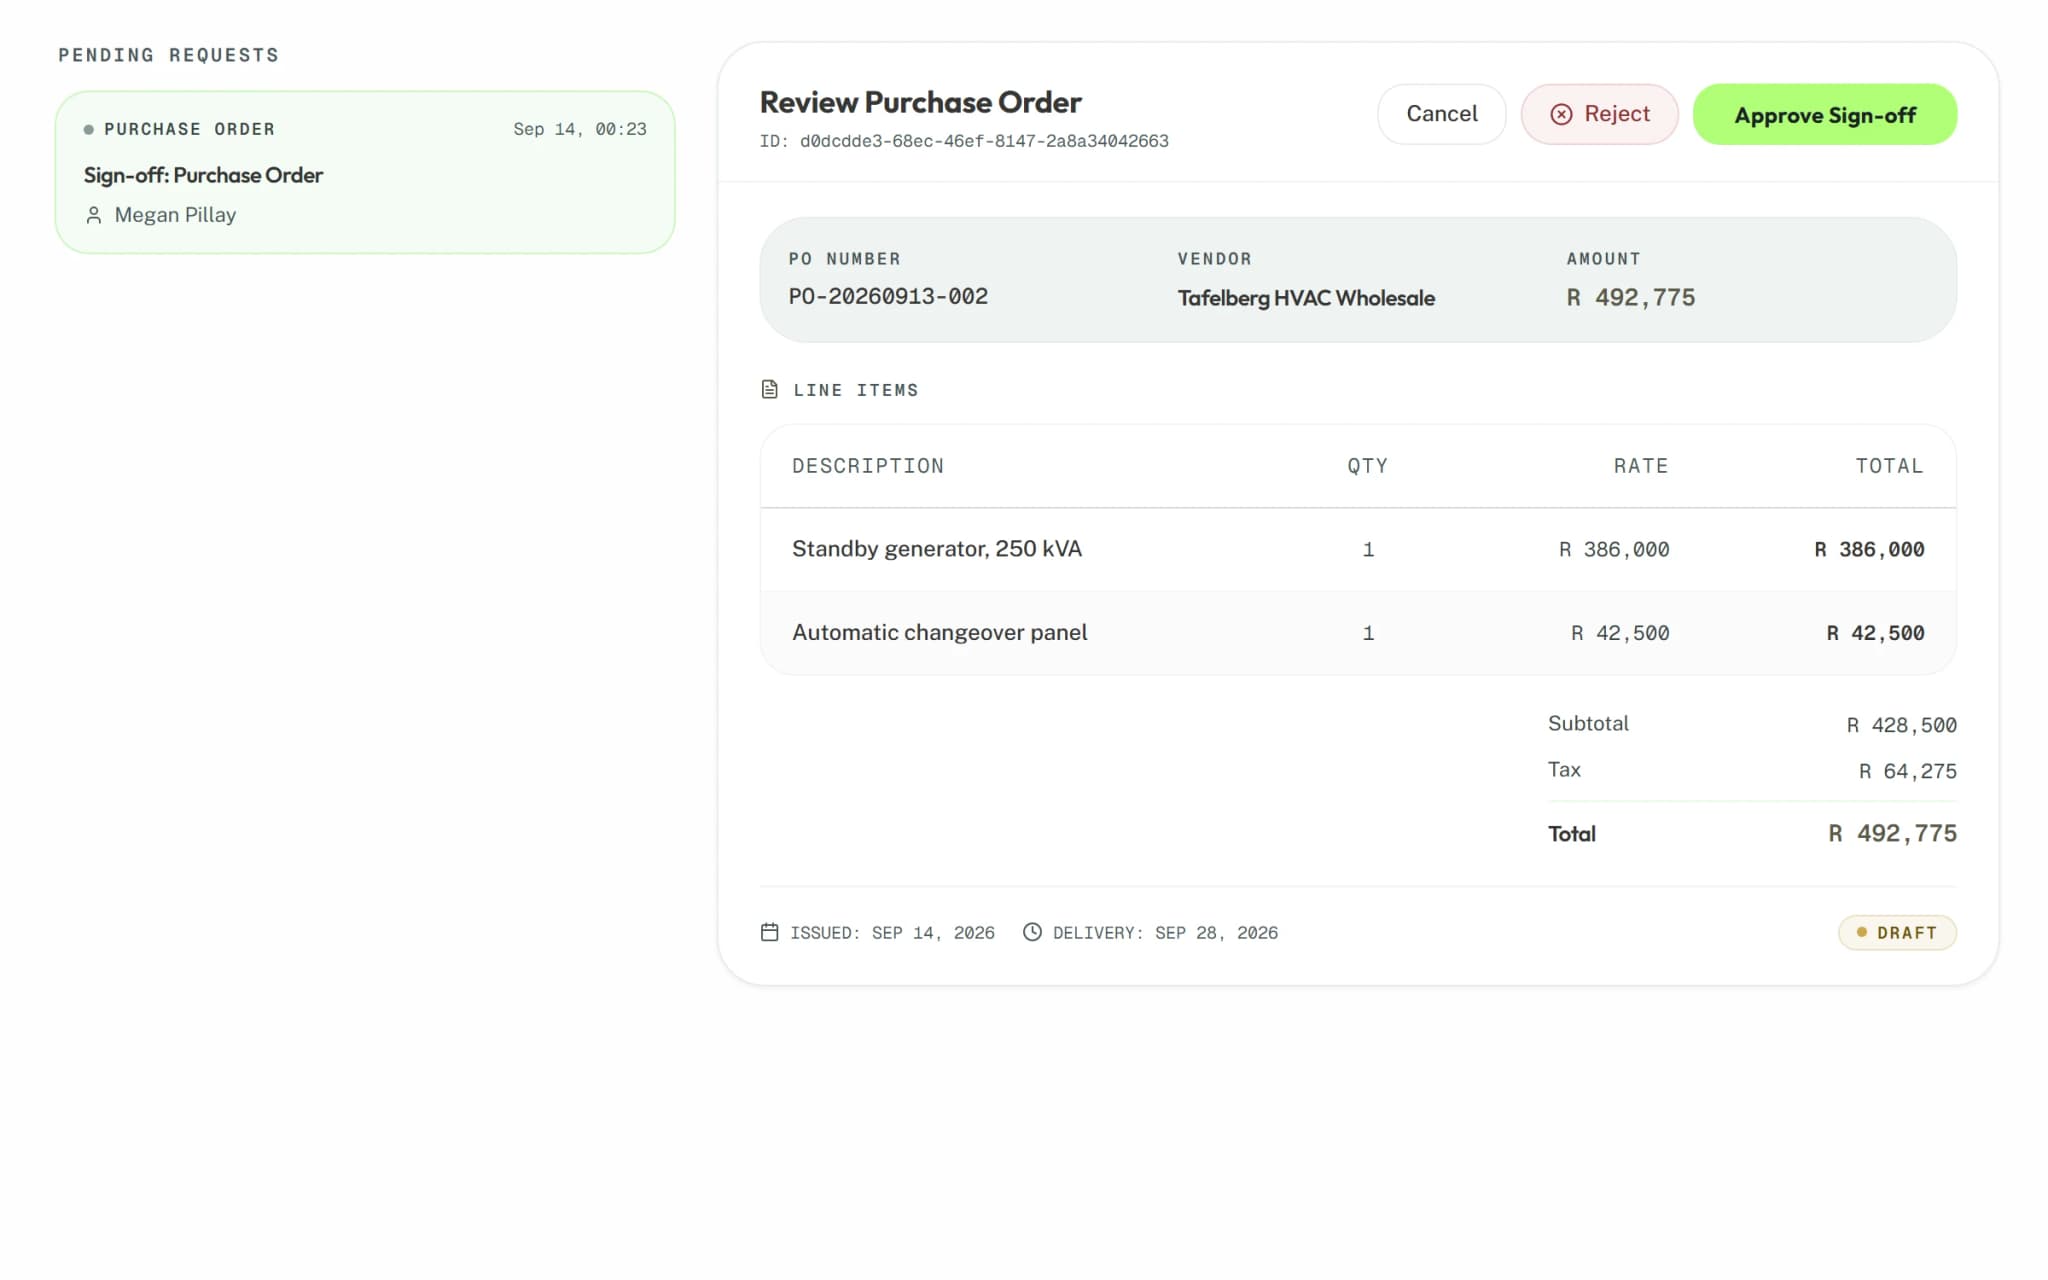Click the header amount R 492,775
This screenshot has height=1280, width=2048.
[x=1630, y=298]
